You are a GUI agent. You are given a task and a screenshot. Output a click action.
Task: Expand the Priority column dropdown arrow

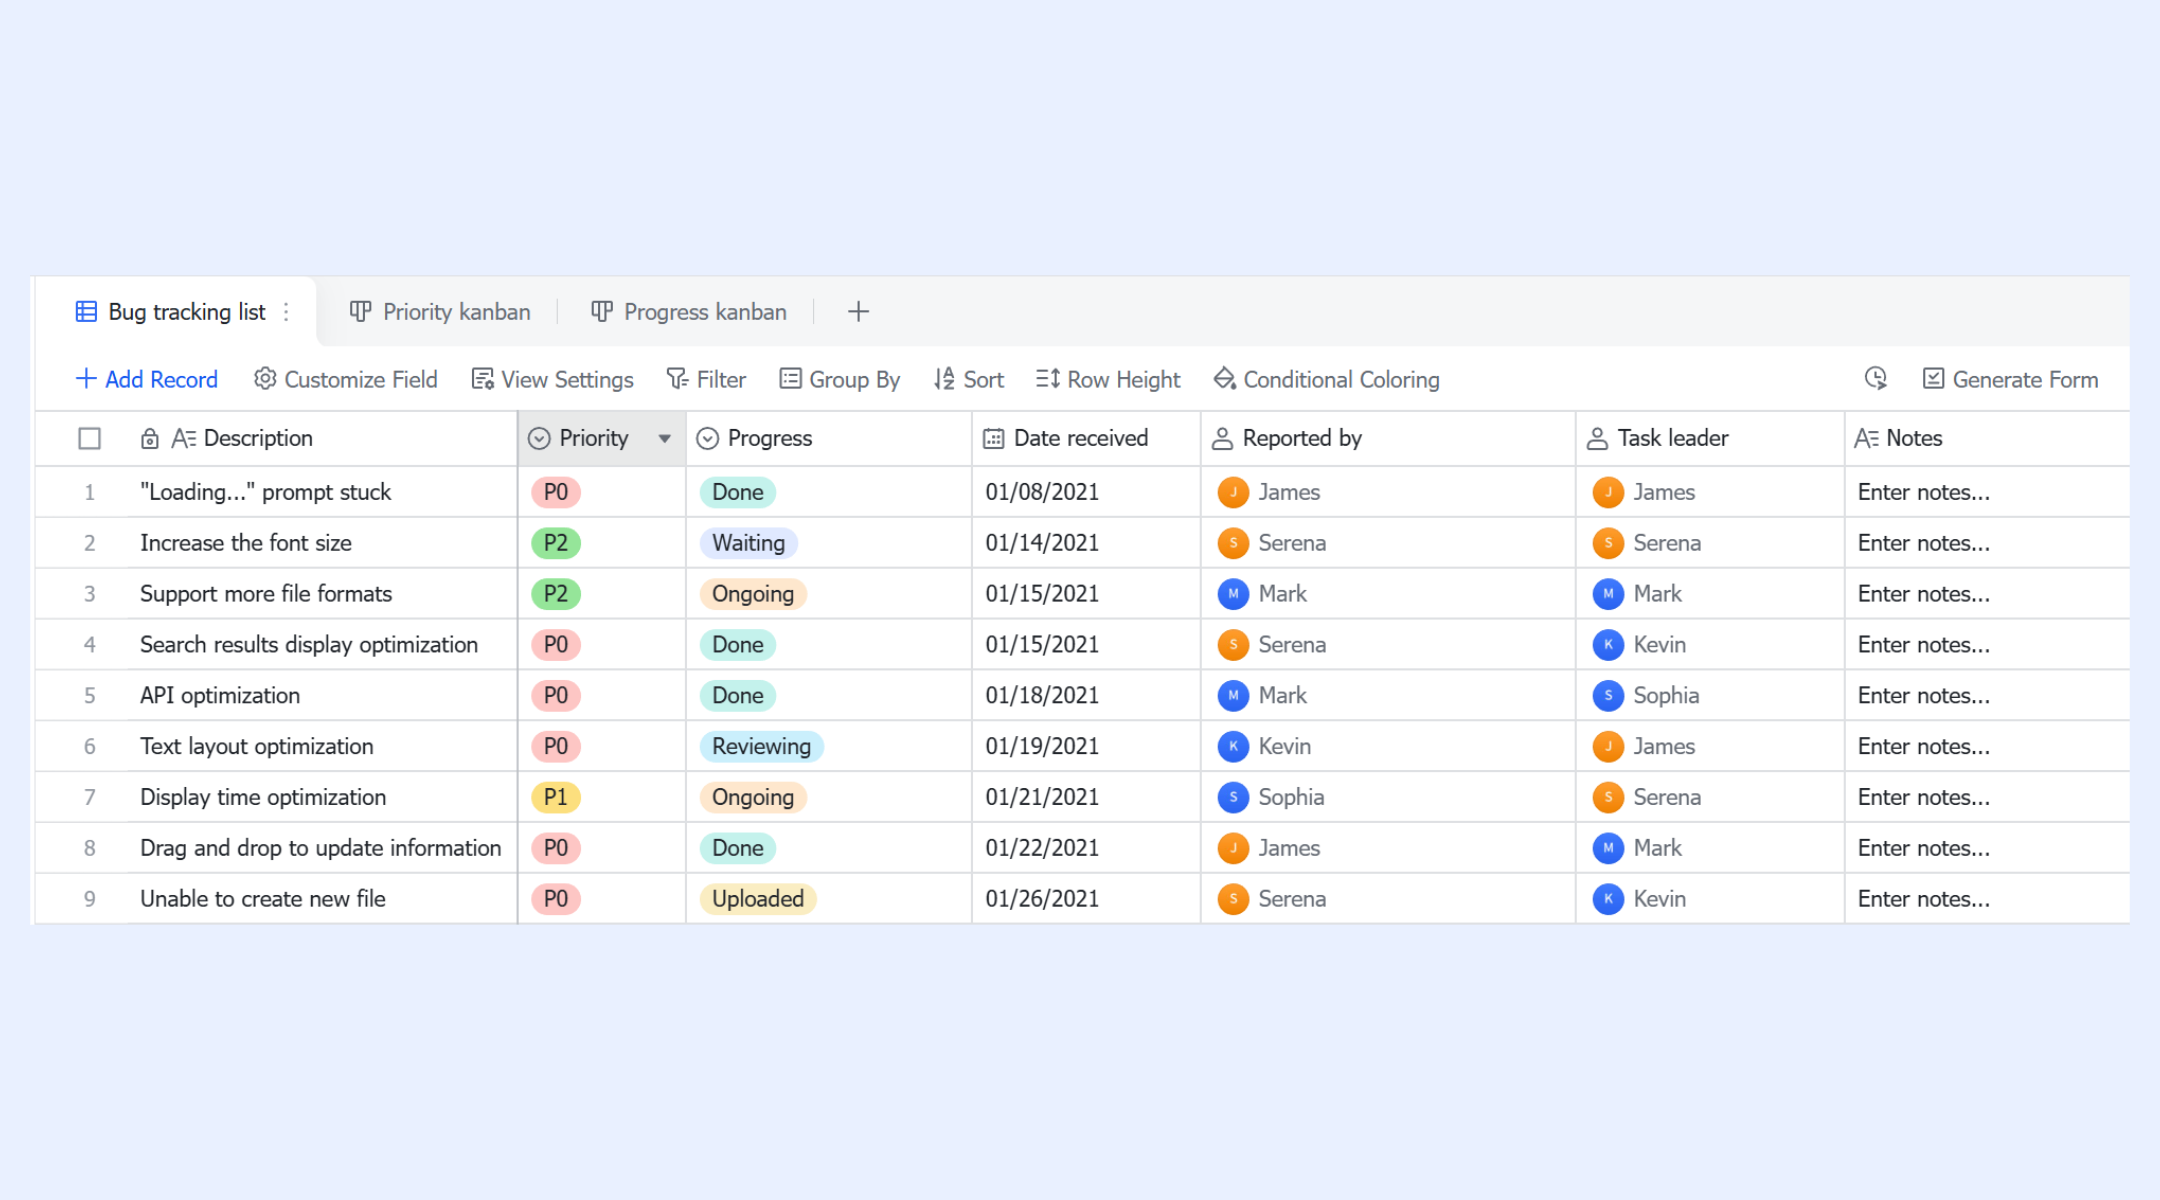pyautogui.click(x=664, y=438)
